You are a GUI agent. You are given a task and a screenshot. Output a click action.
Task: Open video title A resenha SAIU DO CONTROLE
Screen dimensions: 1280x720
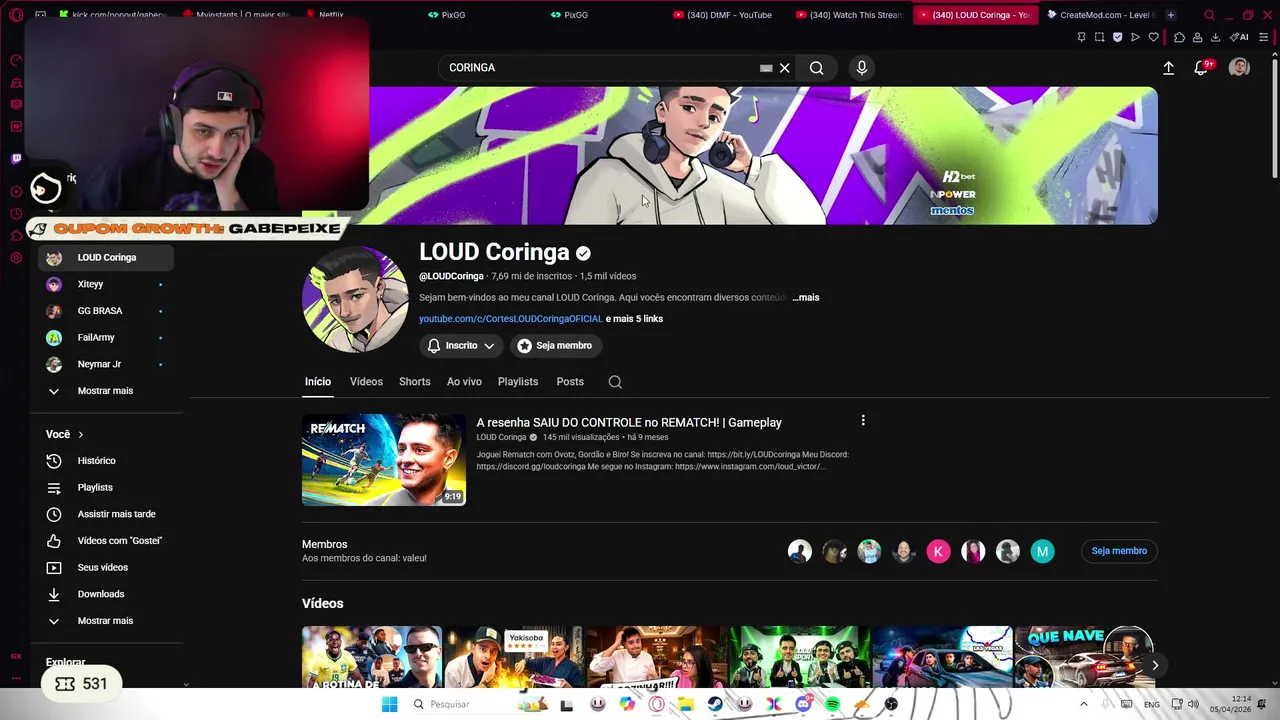point(629,423)
